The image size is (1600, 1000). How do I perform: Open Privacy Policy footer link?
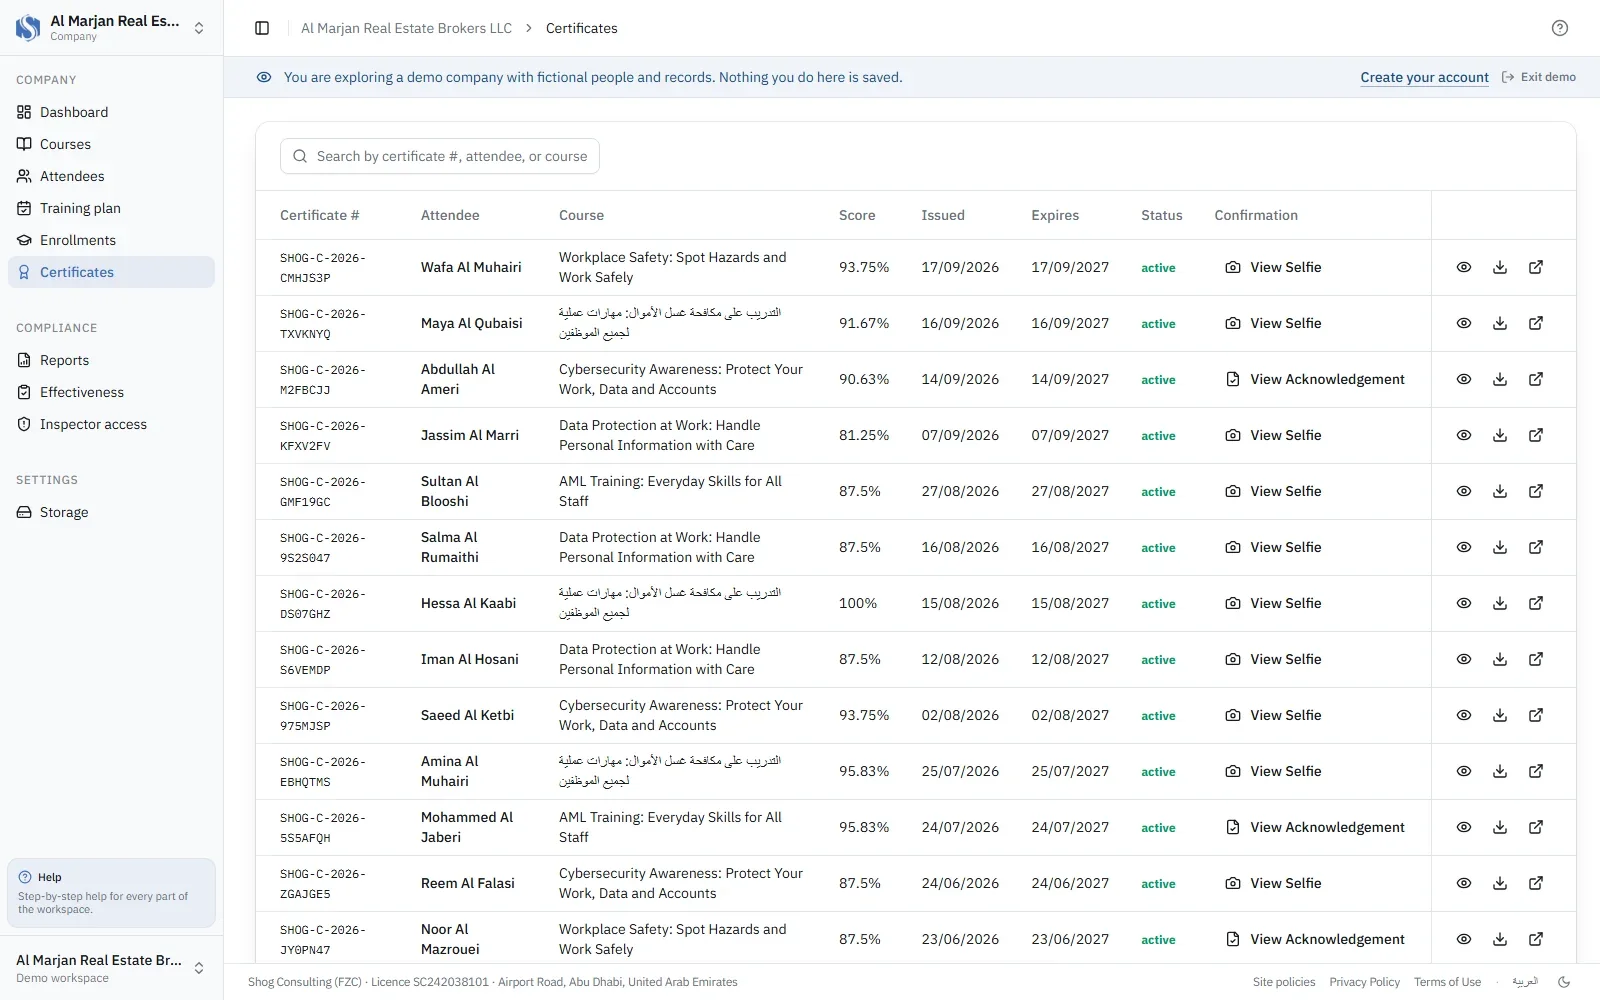pos(1364,982)
